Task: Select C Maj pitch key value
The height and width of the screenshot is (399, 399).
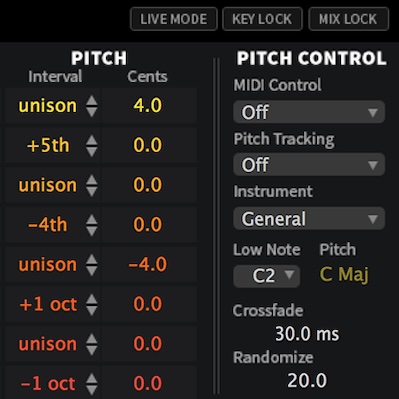Action: [x=344, y=275]
